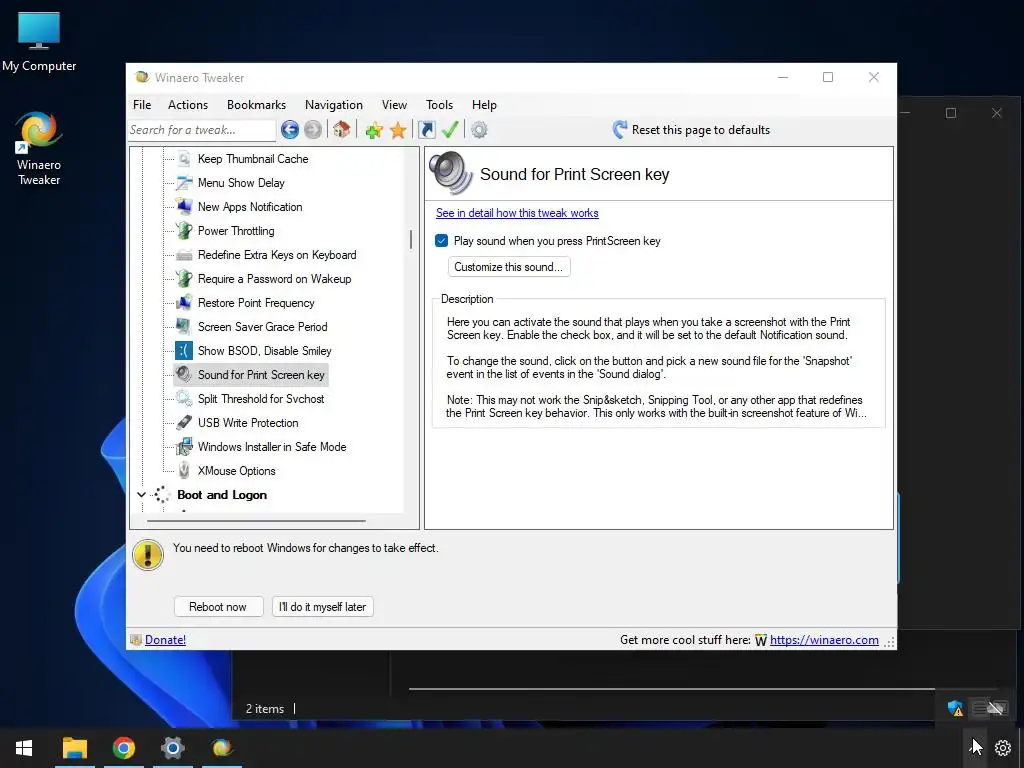Select the Power Throttling entry
The height and width of the screenshot is (768, 1024).
pos(236,231)
